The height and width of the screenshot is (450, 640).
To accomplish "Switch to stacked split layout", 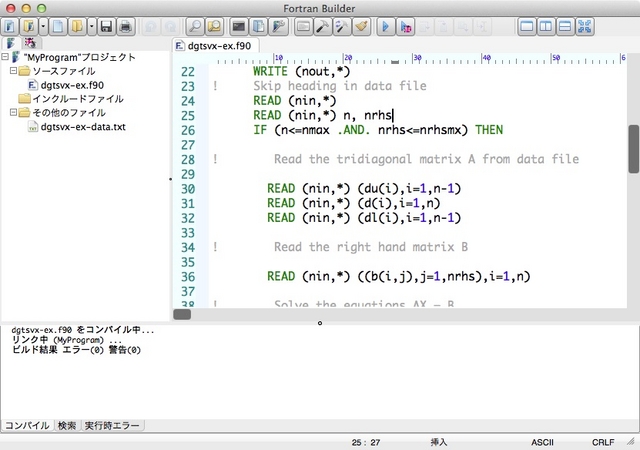I will click(565, 27).
